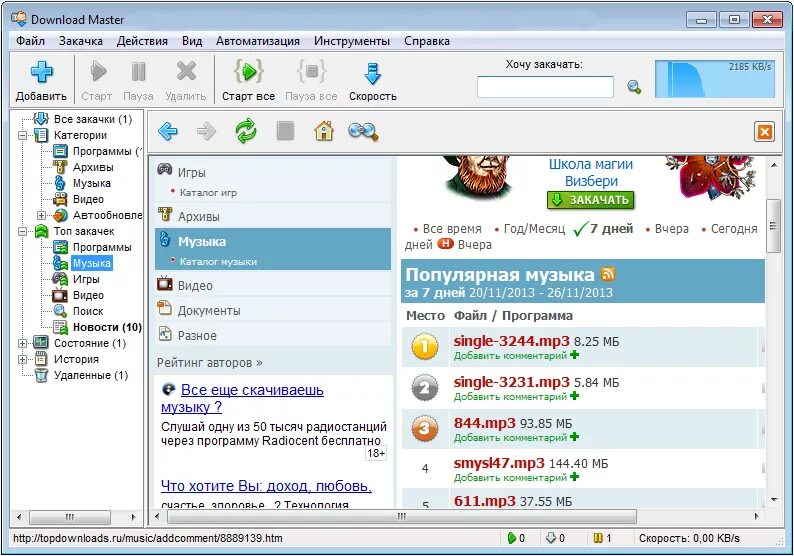This screenshot has width=794, height=556.
Task: Click the download speed graph
Action: 714,79
